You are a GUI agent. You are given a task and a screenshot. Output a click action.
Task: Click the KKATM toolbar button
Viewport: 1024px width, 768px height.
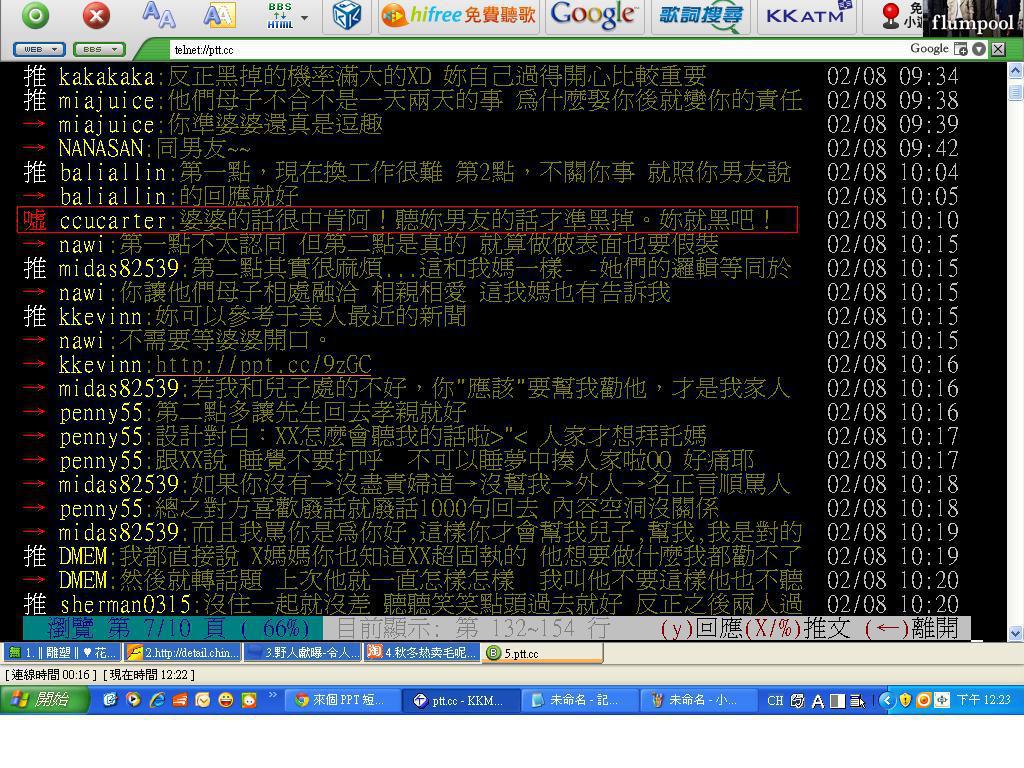pos(805,16)
